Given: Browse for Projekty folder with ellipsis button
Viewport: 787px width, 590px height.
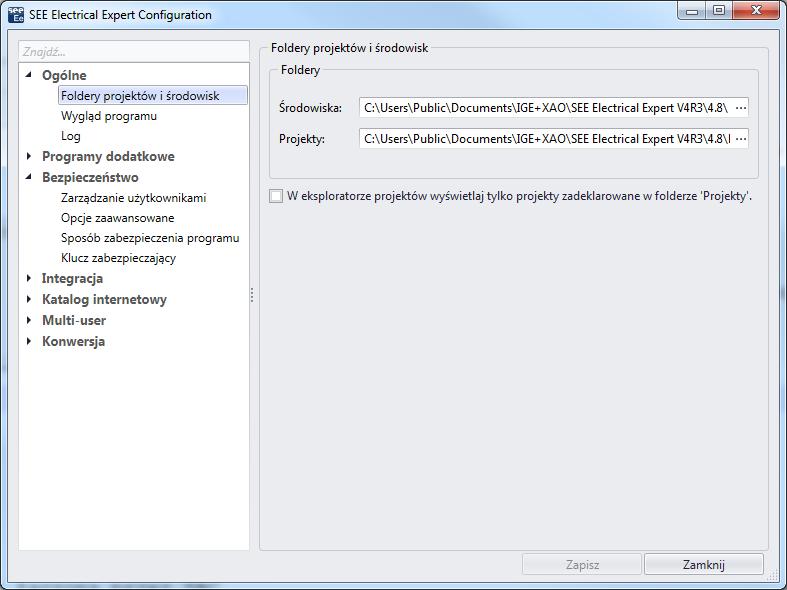Looking at the screenshot, I should pyautogui.click(x=740, y=139).
